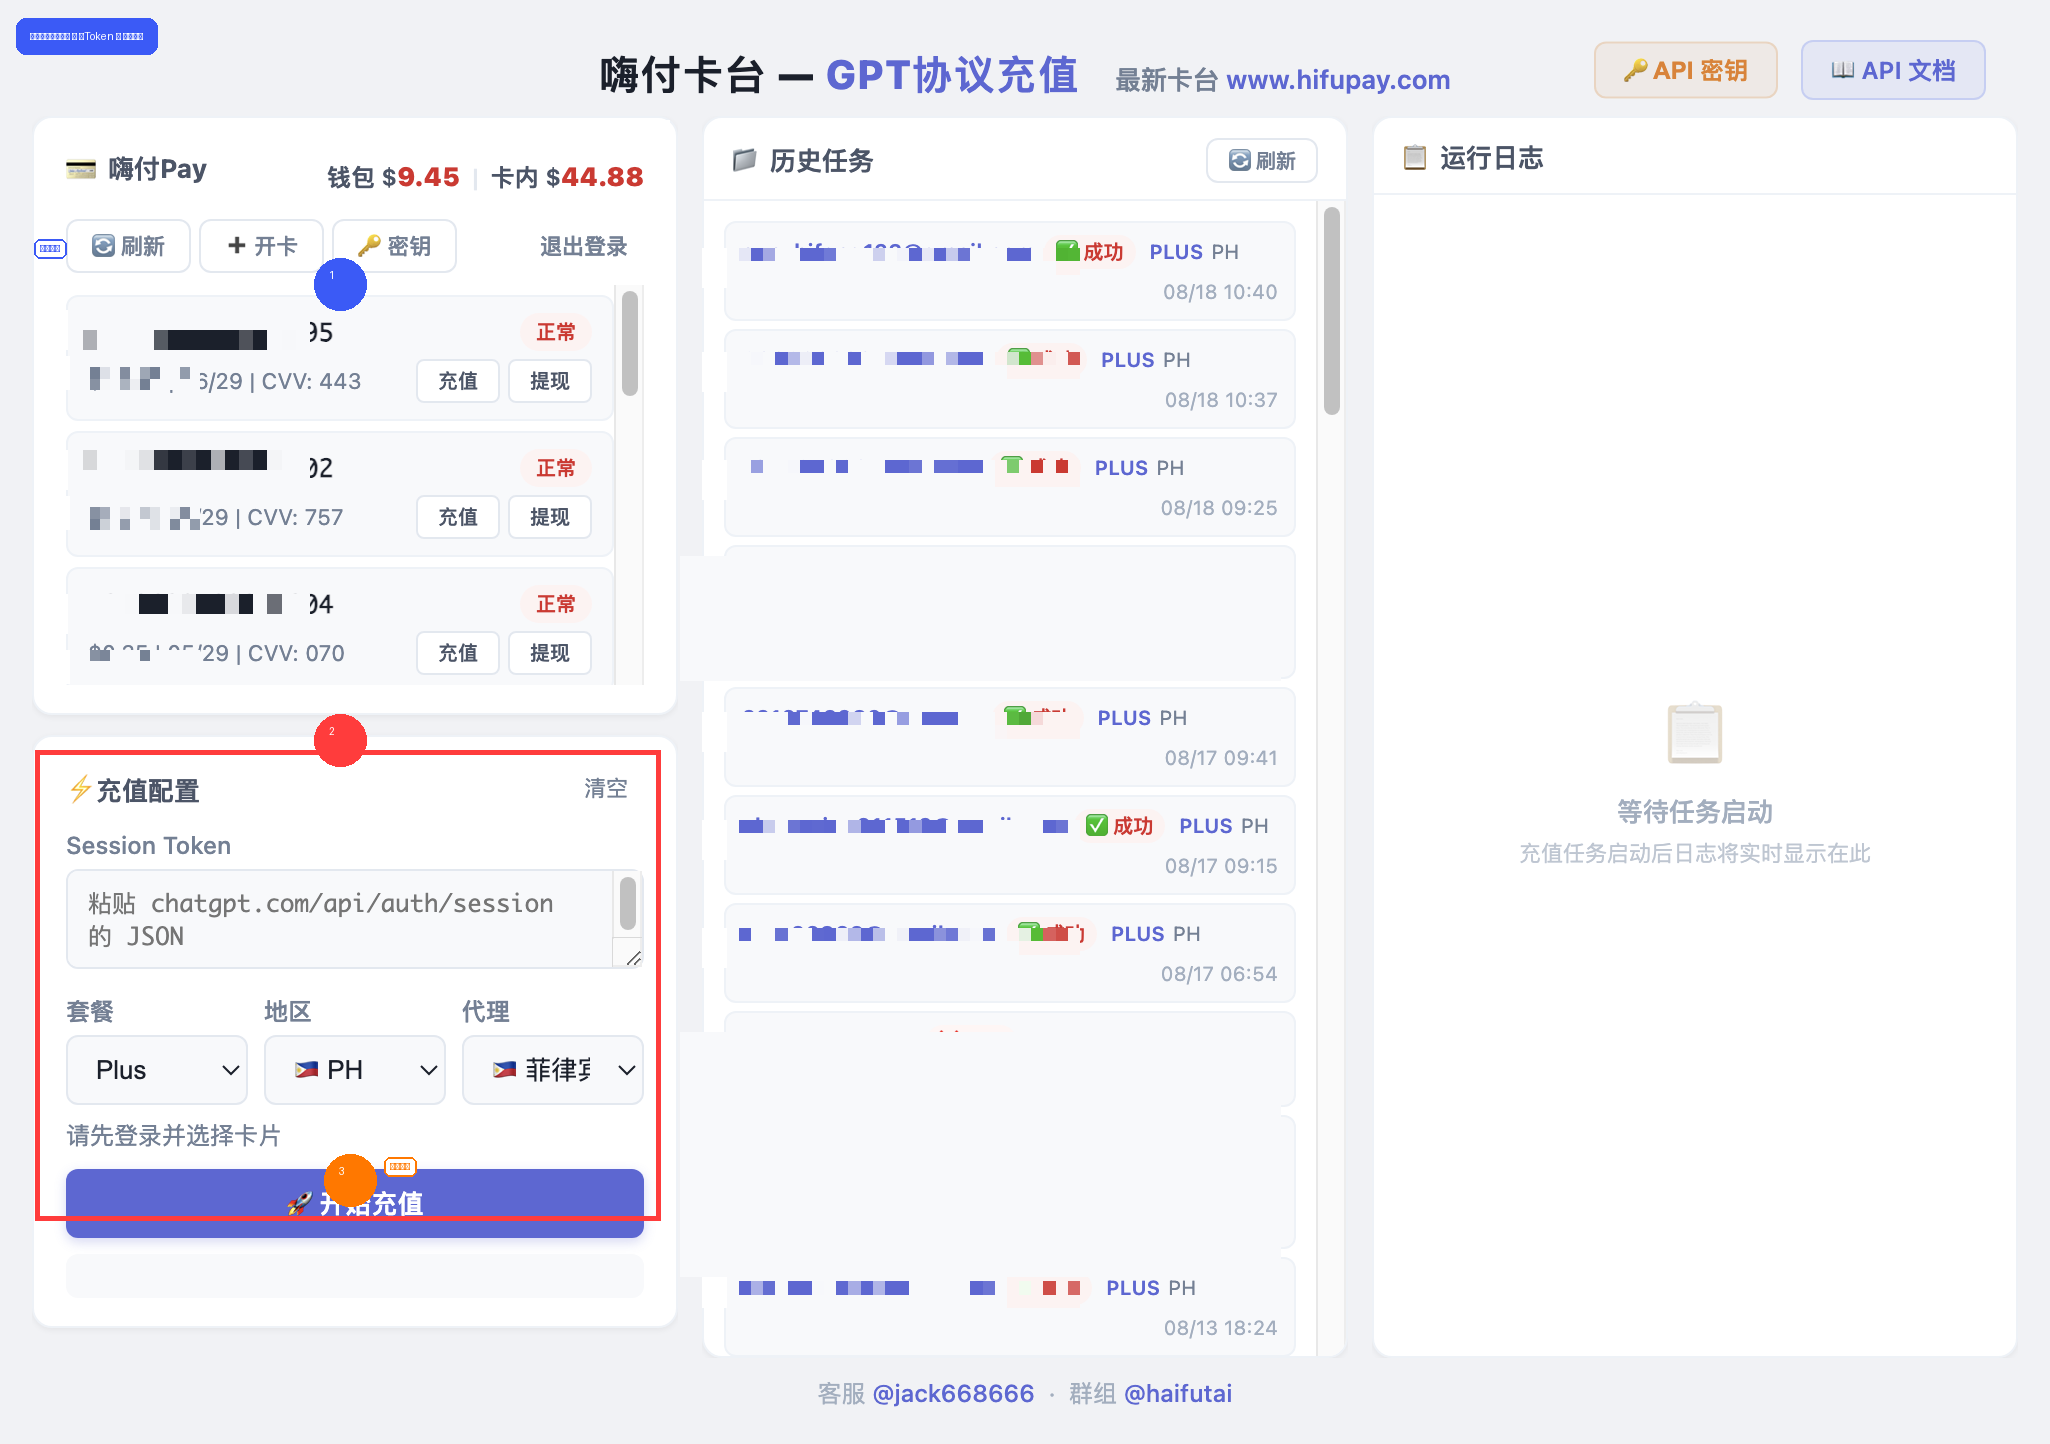Open the 地区 PH dropdown

tap(355, 1070)
